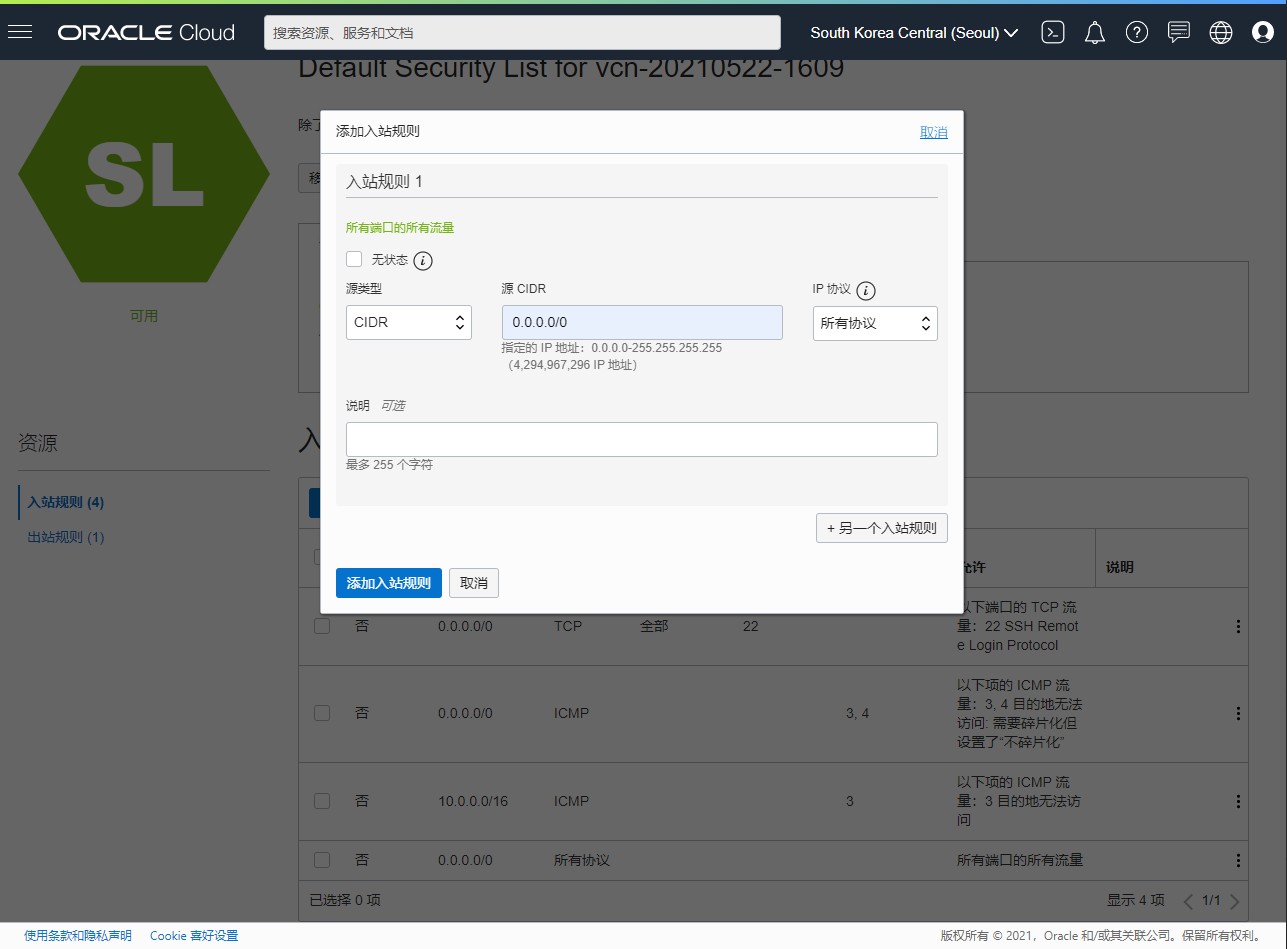Show info tooltip next to 无状态
This screenshot has height=949, width=1287.
click(x=423, y=261)
